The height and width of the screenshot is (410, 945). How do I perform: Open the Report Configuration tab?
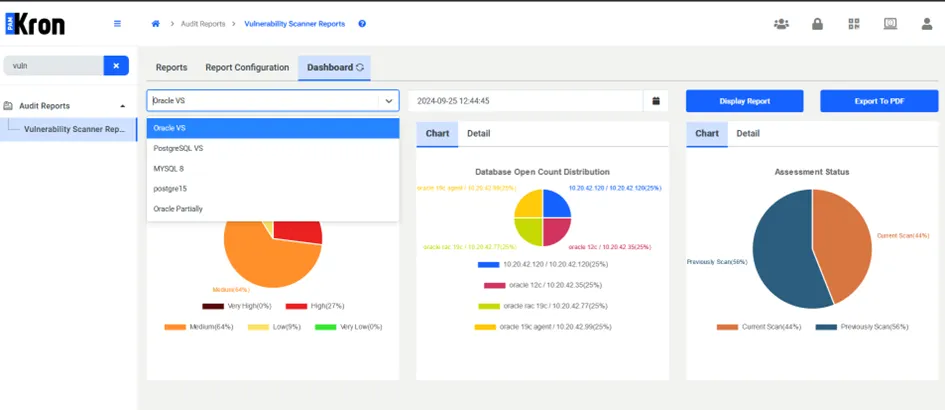pos(247,68)
